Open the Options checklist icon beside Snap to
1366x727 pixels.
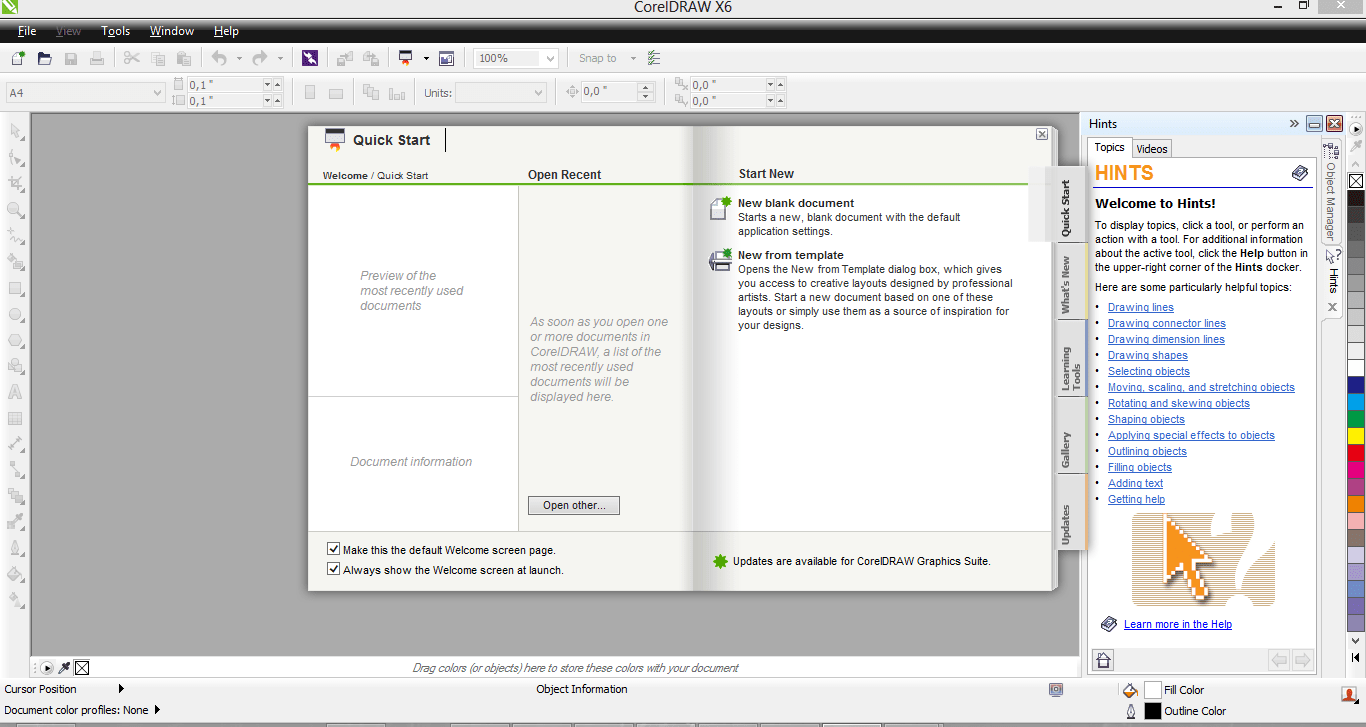(654, 58)
